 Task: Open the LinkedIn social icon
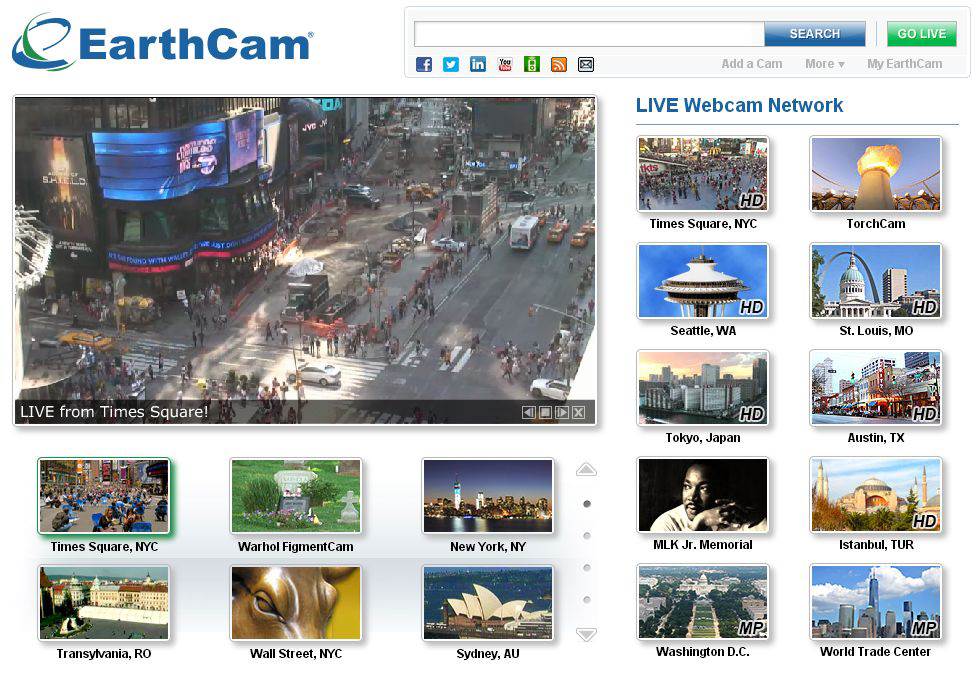[x=478, y=64]
